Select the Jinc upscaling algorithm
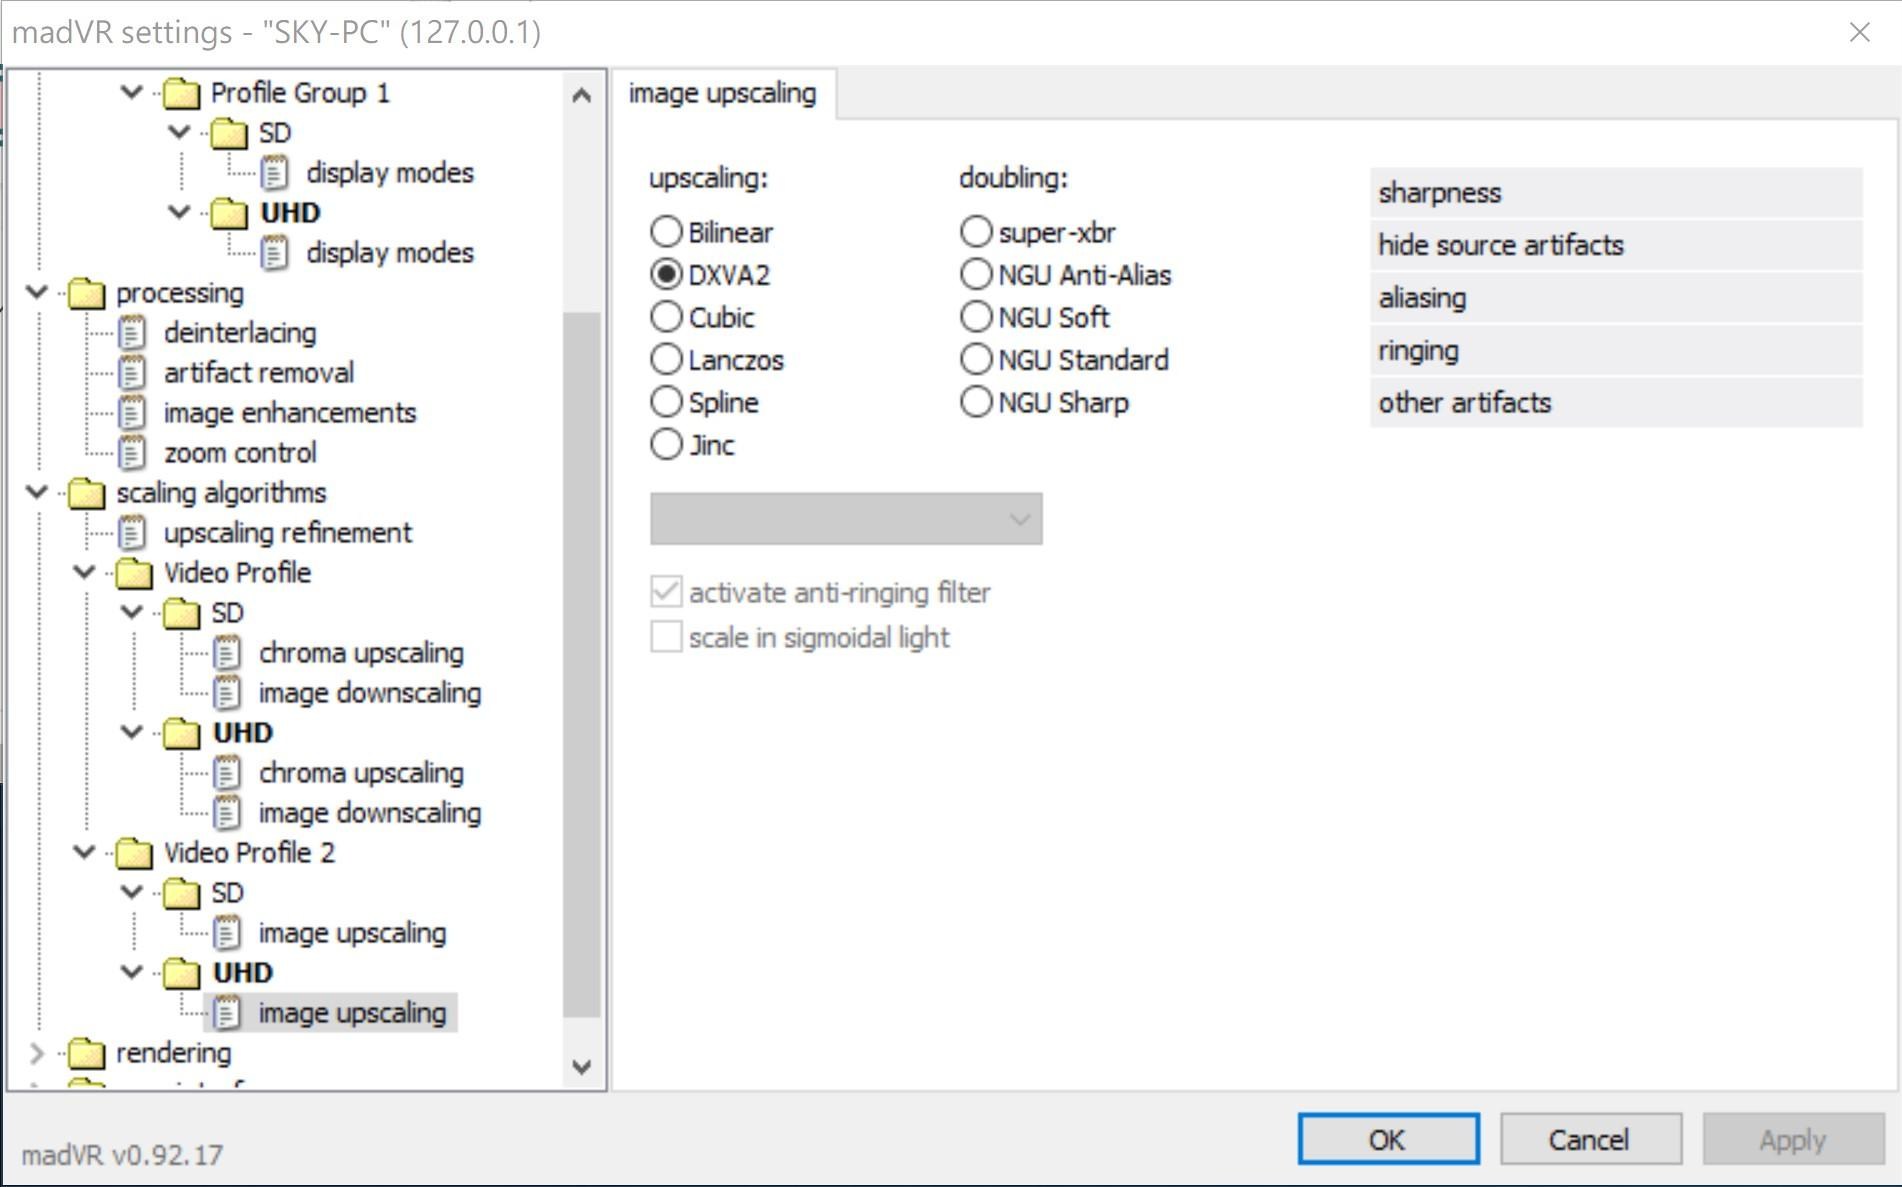 point(666,445)
